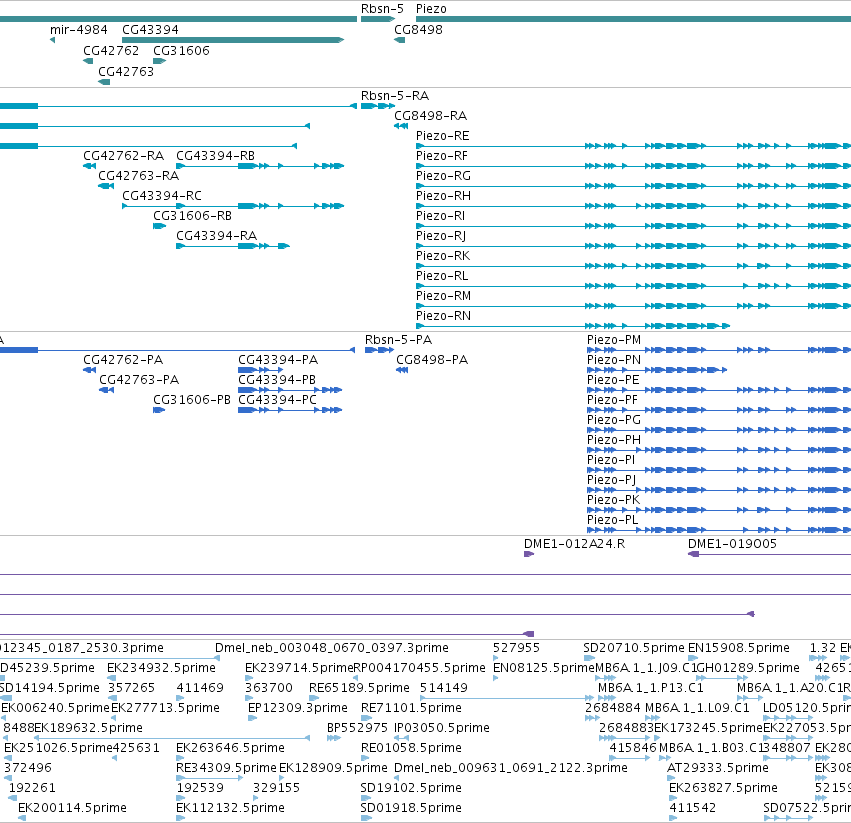The width and height of the screenshot is (851, 823).
Task: Click the AT29333.5prime EST label
Action: (717, 768)
